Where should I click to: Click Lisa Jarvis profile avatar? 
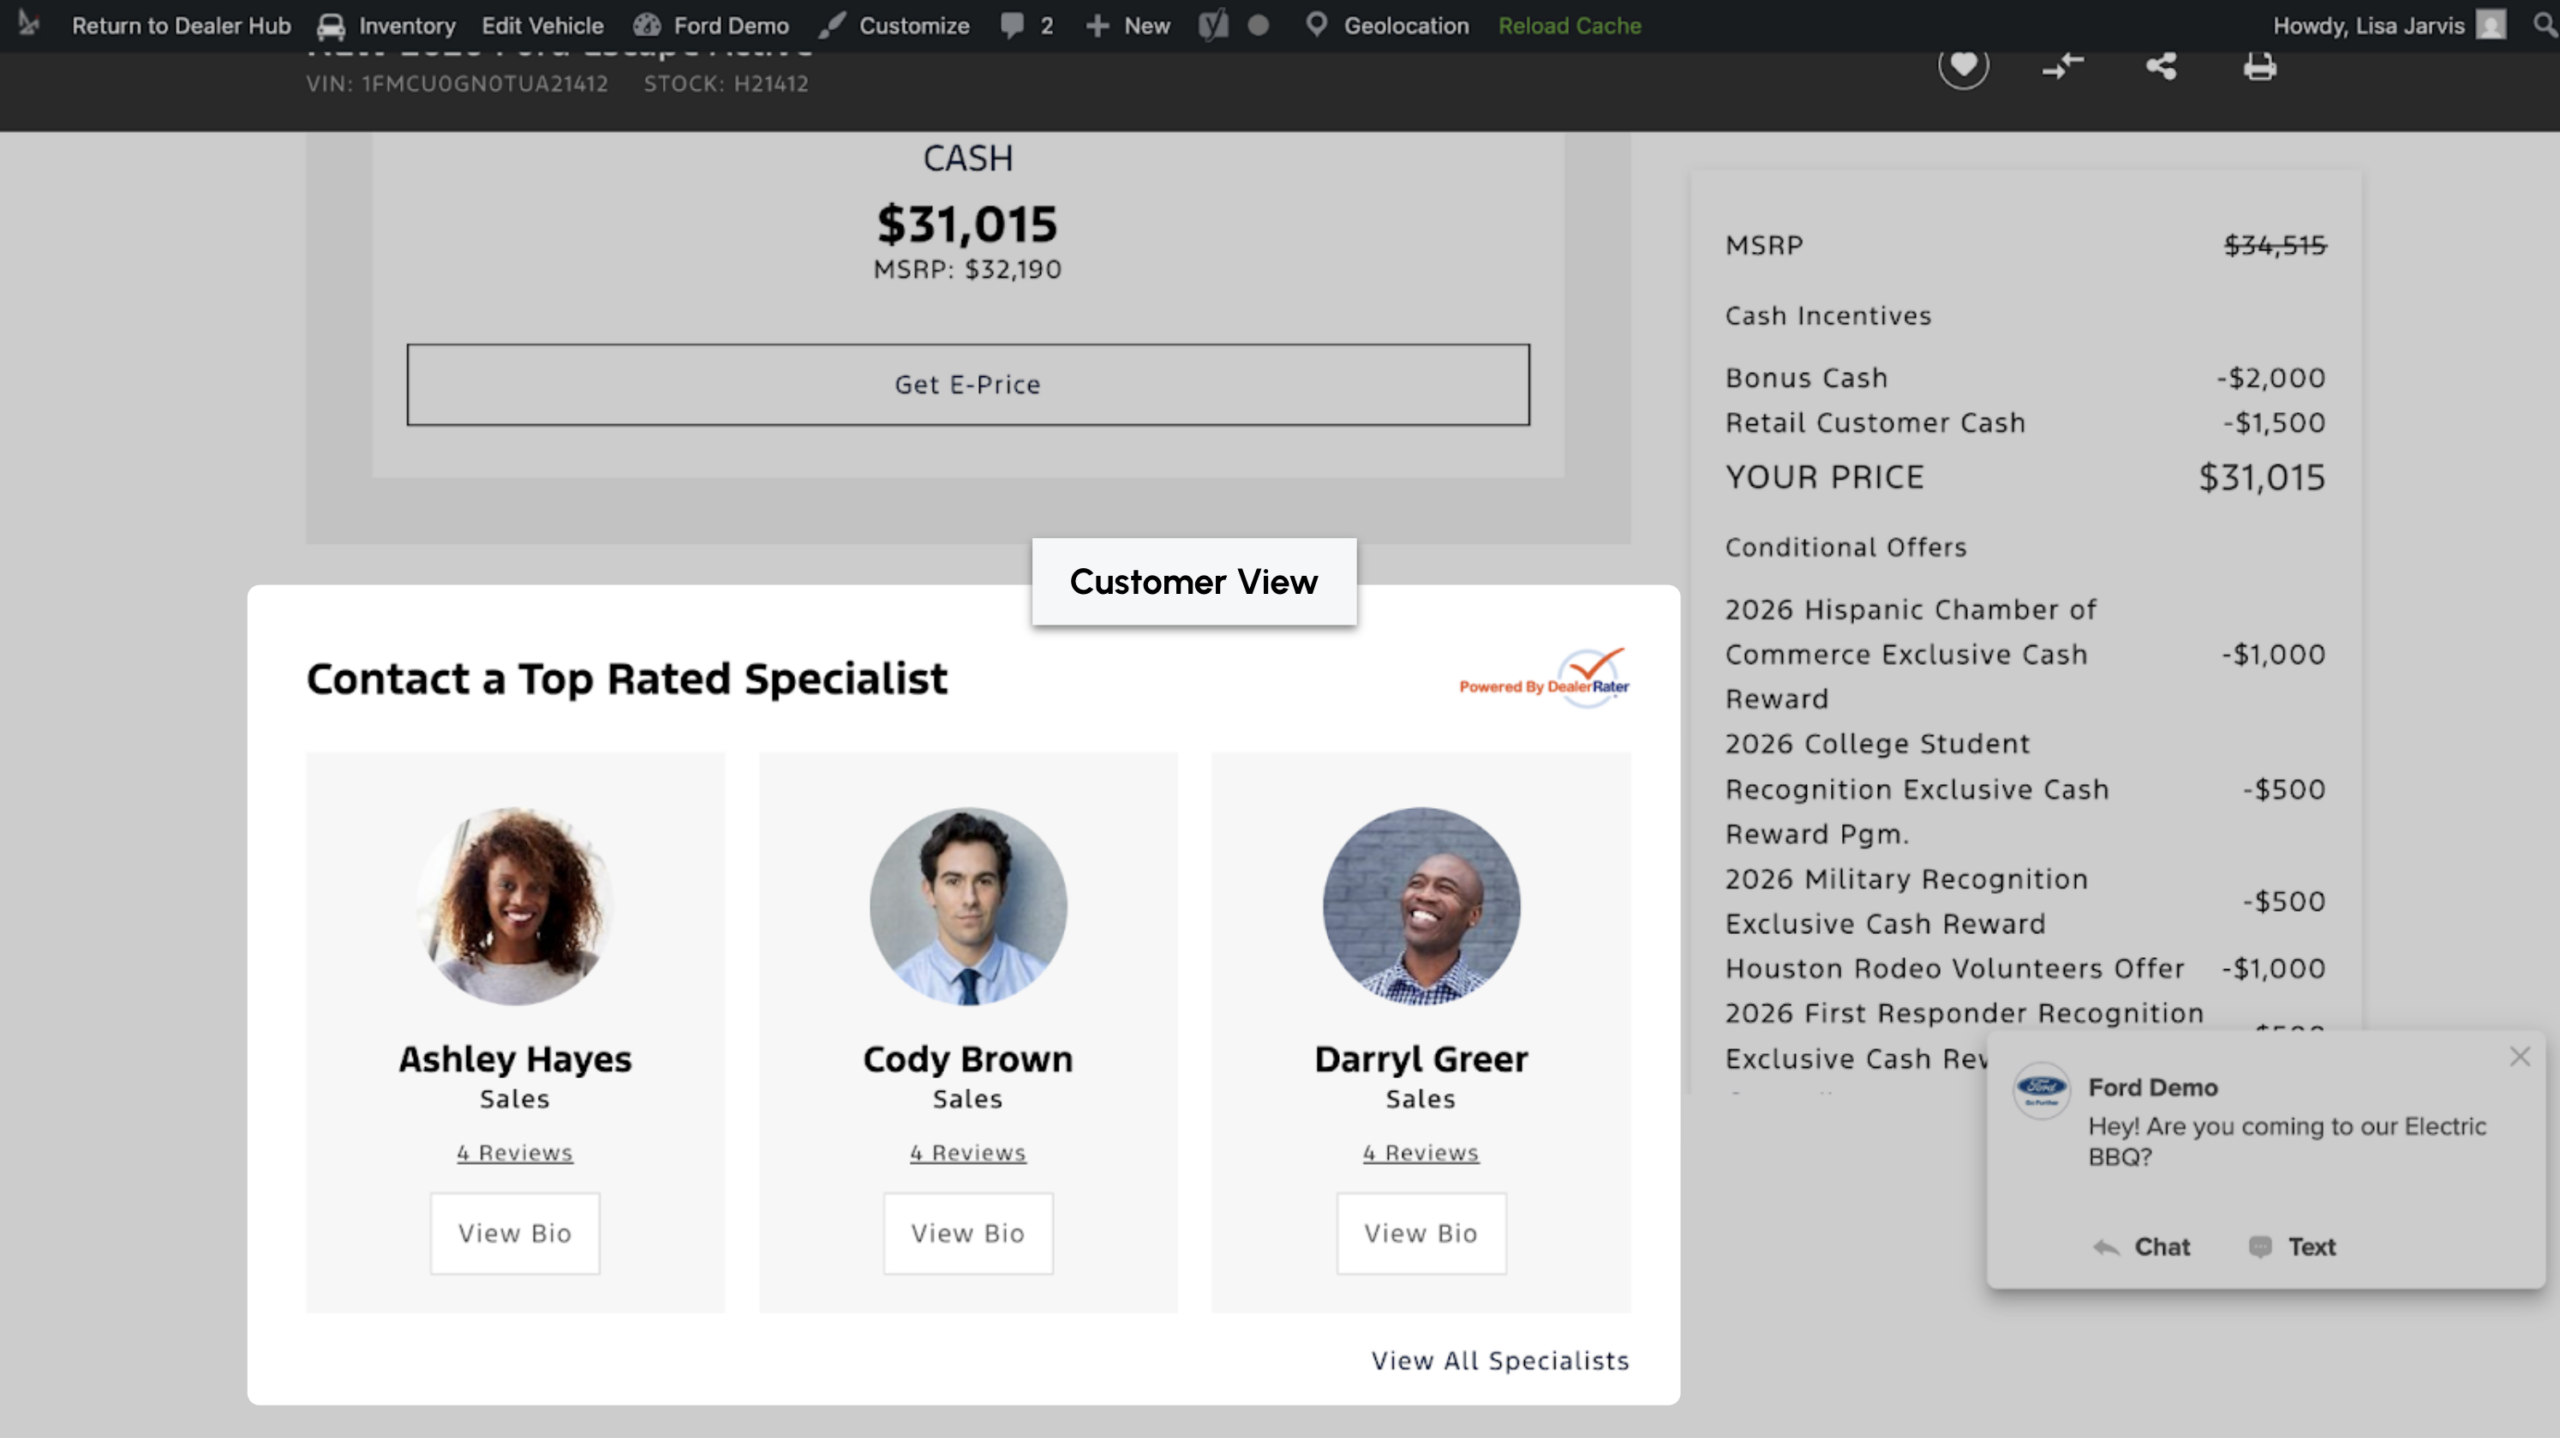click(x=2491, y=25)
